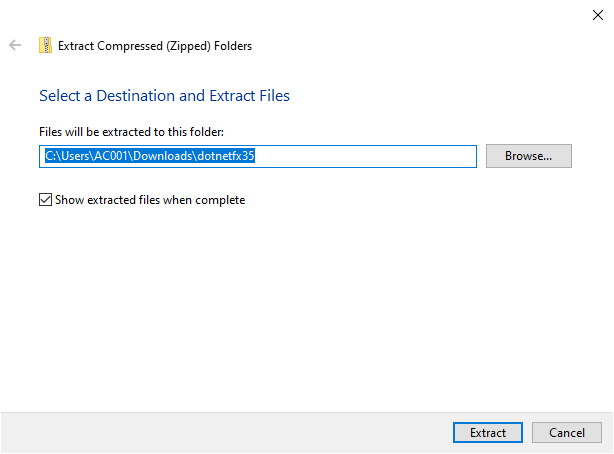
Task: Click the 'Extract Compressed (Zipped) Folders' title text
Action: 155,45
